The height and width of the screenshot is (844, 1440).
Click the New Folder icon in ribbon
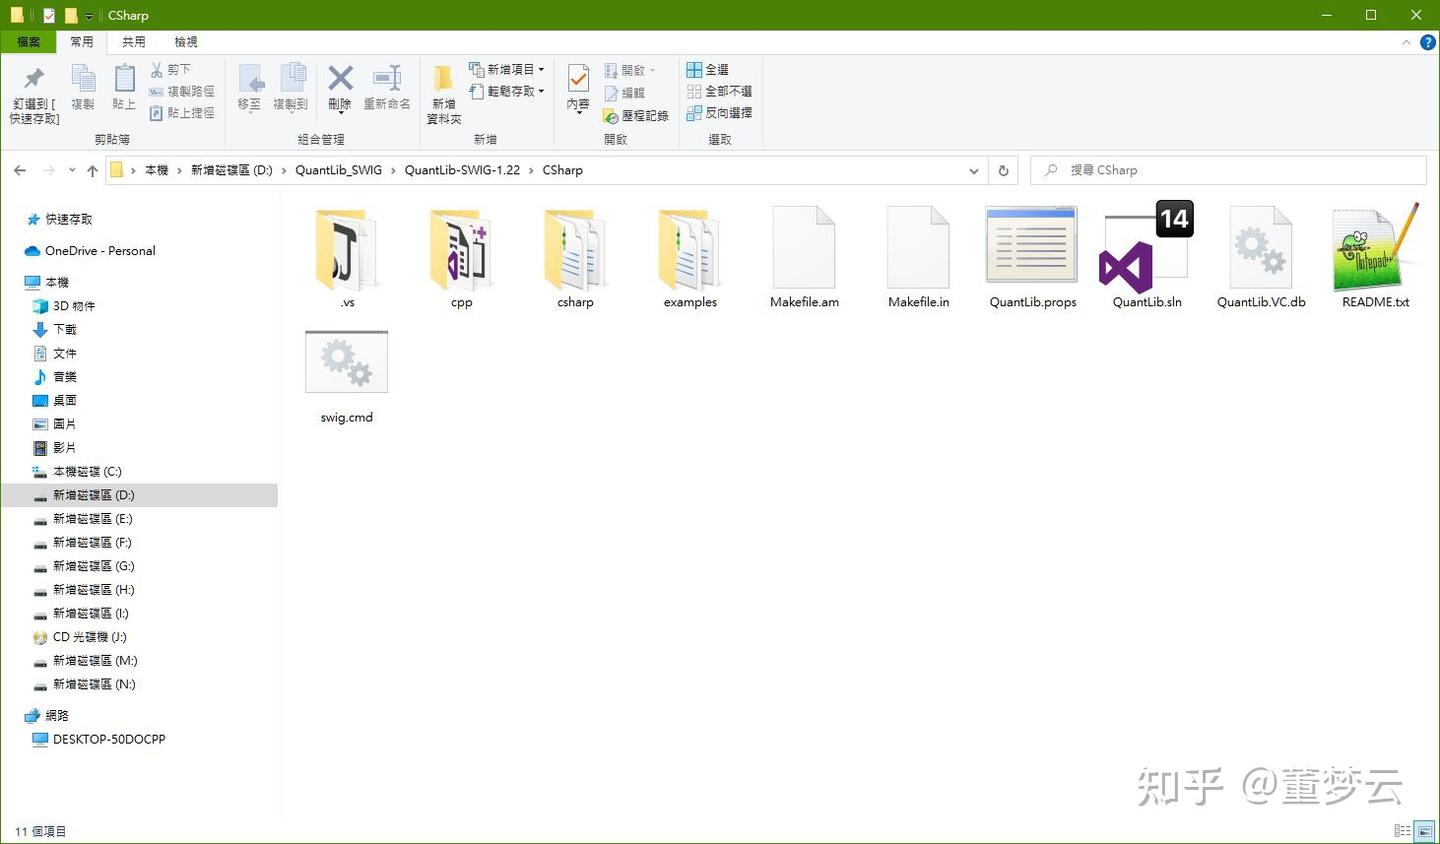443,79
